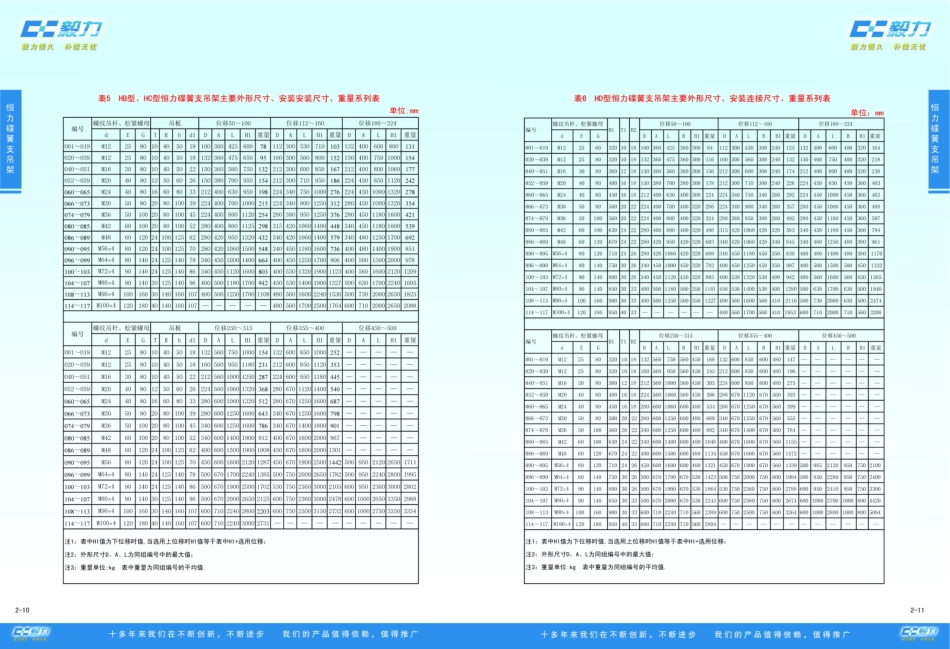Click the 表6 HD型 table title

(x=702, y=98)
